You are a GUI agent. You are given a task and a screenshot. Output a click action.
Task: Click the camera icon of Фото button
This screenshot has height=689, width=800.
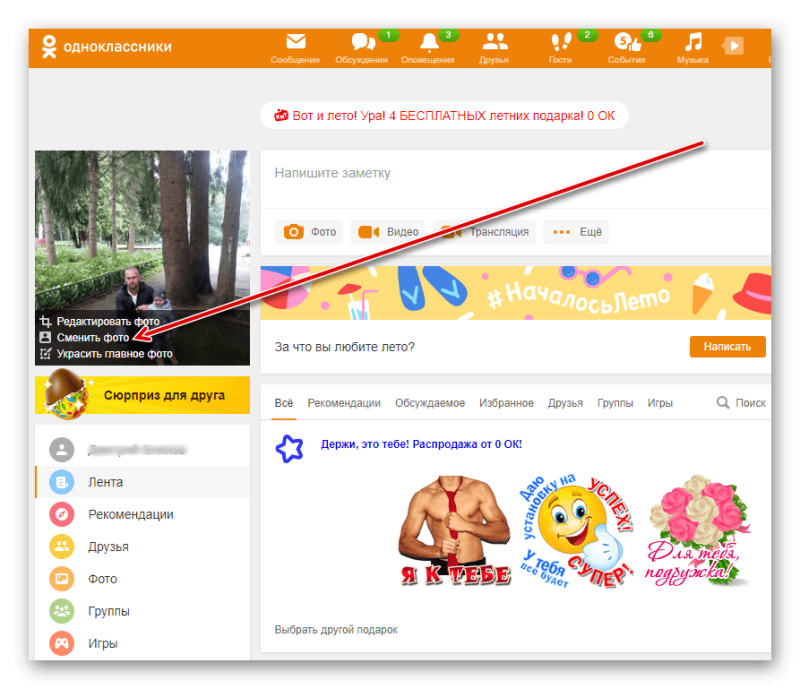tap(293, 232)
